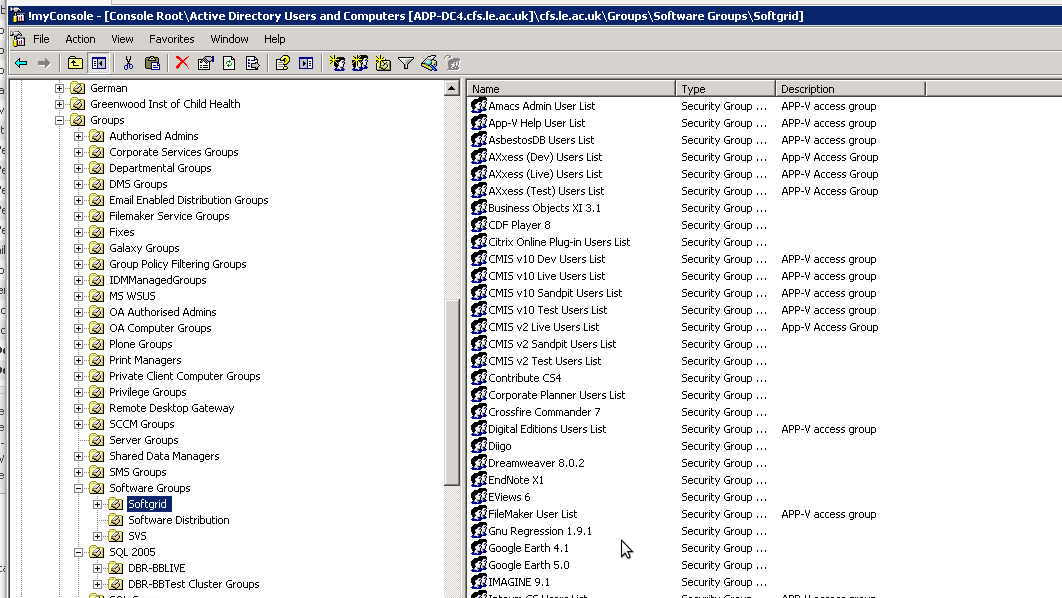Click the Forward arrow toolbar button
The image size is (1062, 598).
click(x=44, y=63)
